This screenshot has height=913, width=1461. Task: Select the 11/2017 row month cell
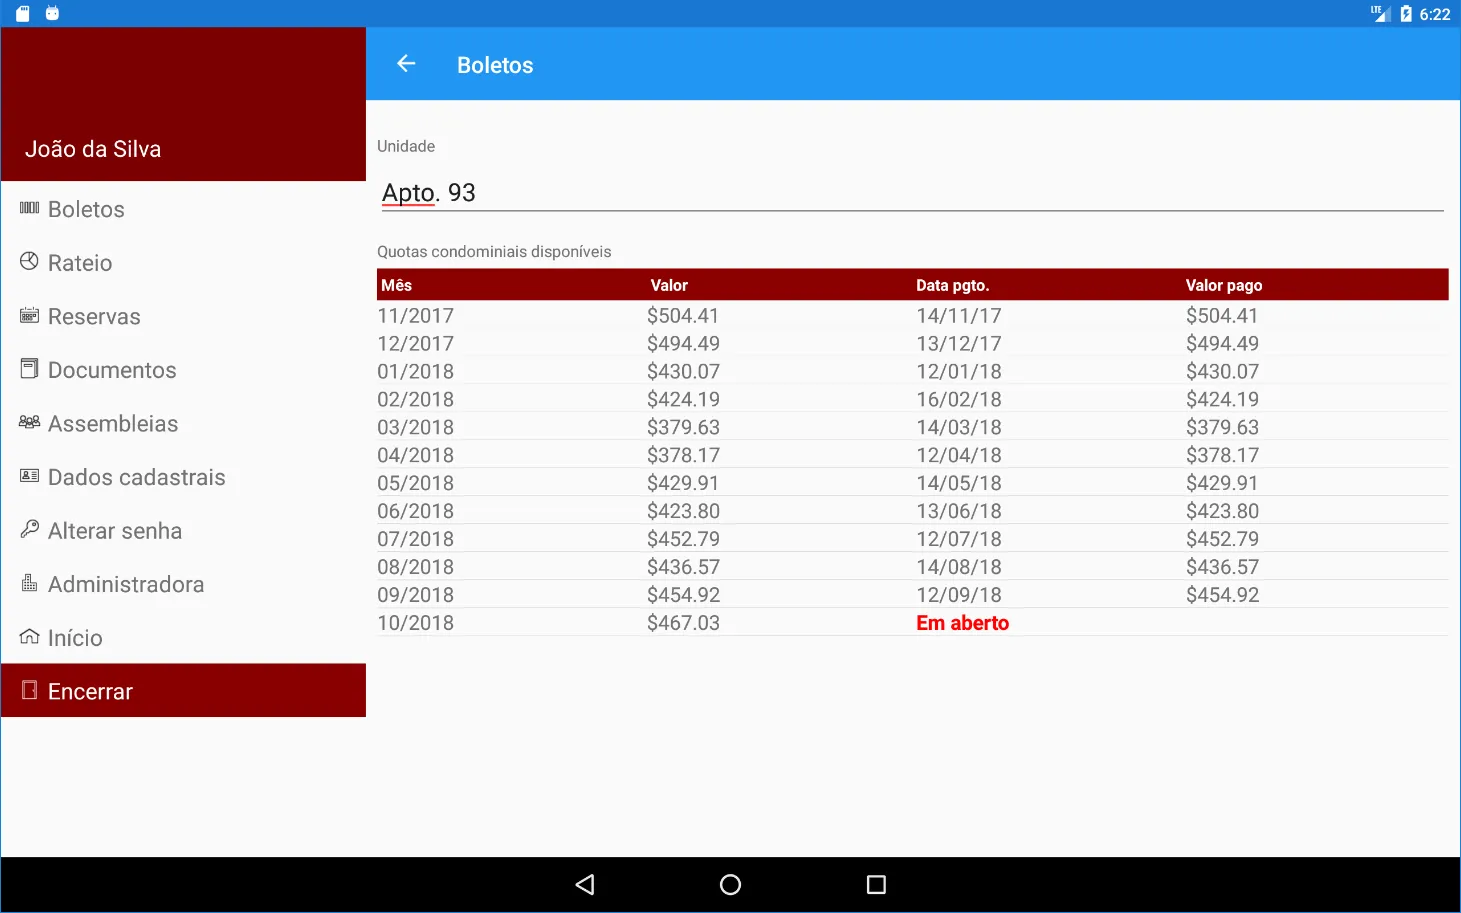[415, 316]
